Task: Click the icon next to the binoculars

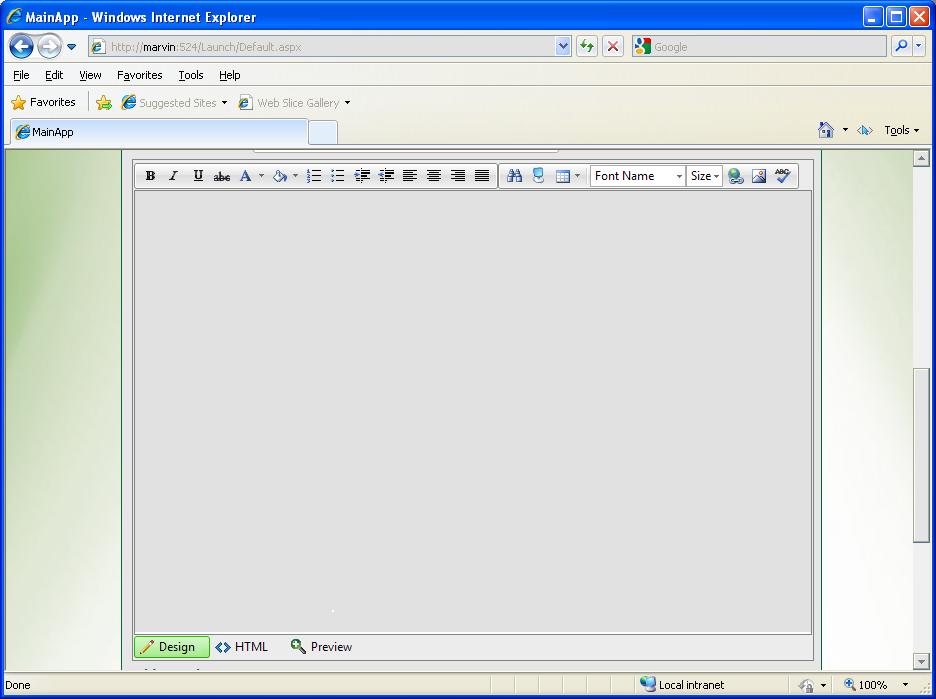Action: click(538, 175)
